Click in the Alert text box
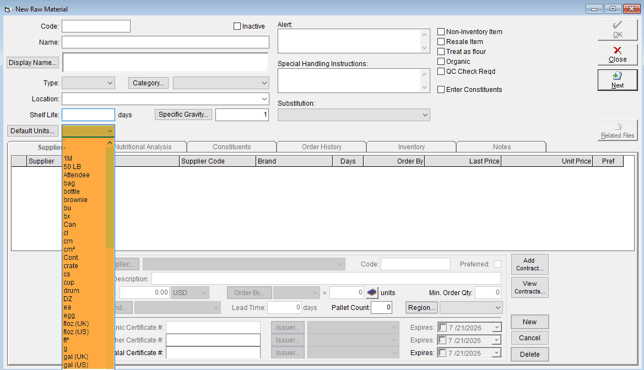 pos(350,41)
